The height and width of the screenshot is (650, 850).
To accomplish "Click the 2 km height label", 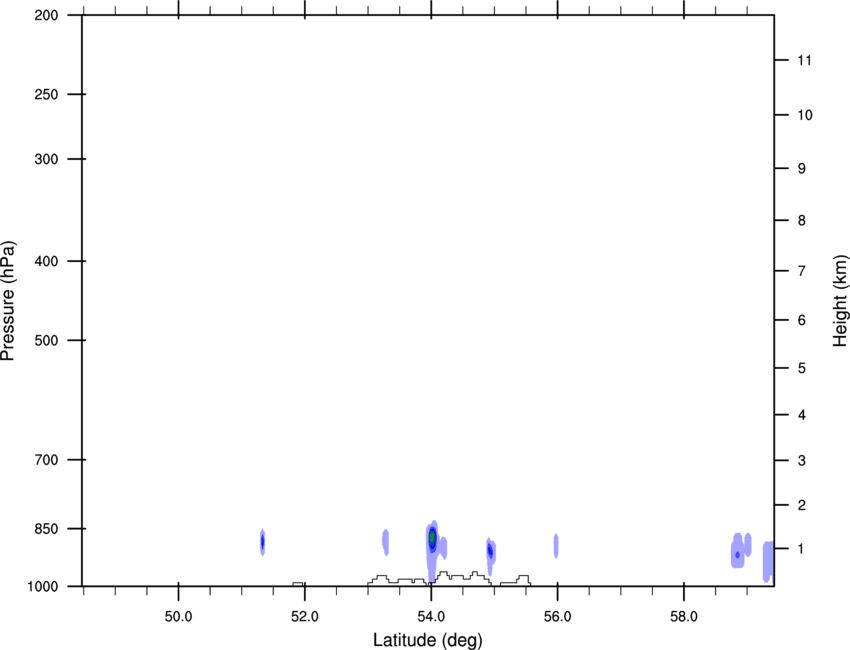I will coord(802,505).
